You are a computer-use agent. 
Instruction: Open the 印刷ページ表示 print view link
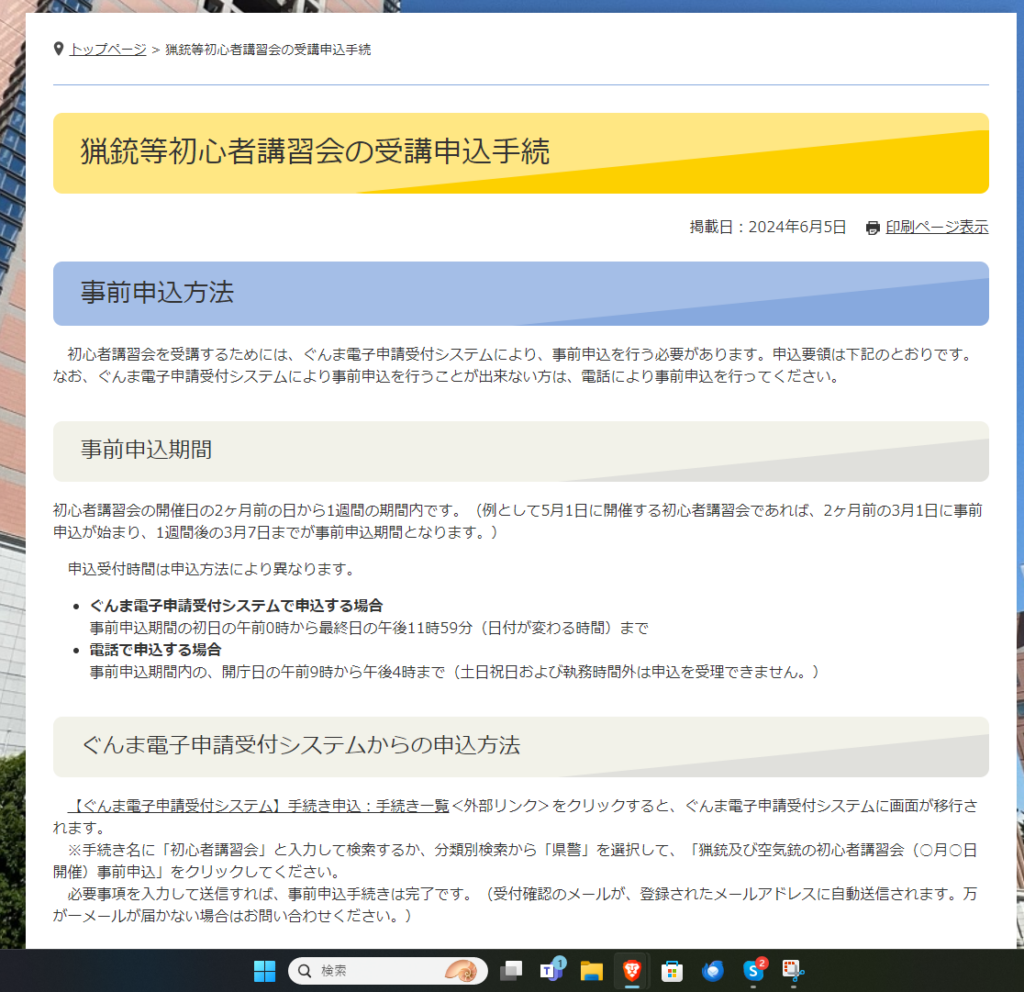click(936, 227)
